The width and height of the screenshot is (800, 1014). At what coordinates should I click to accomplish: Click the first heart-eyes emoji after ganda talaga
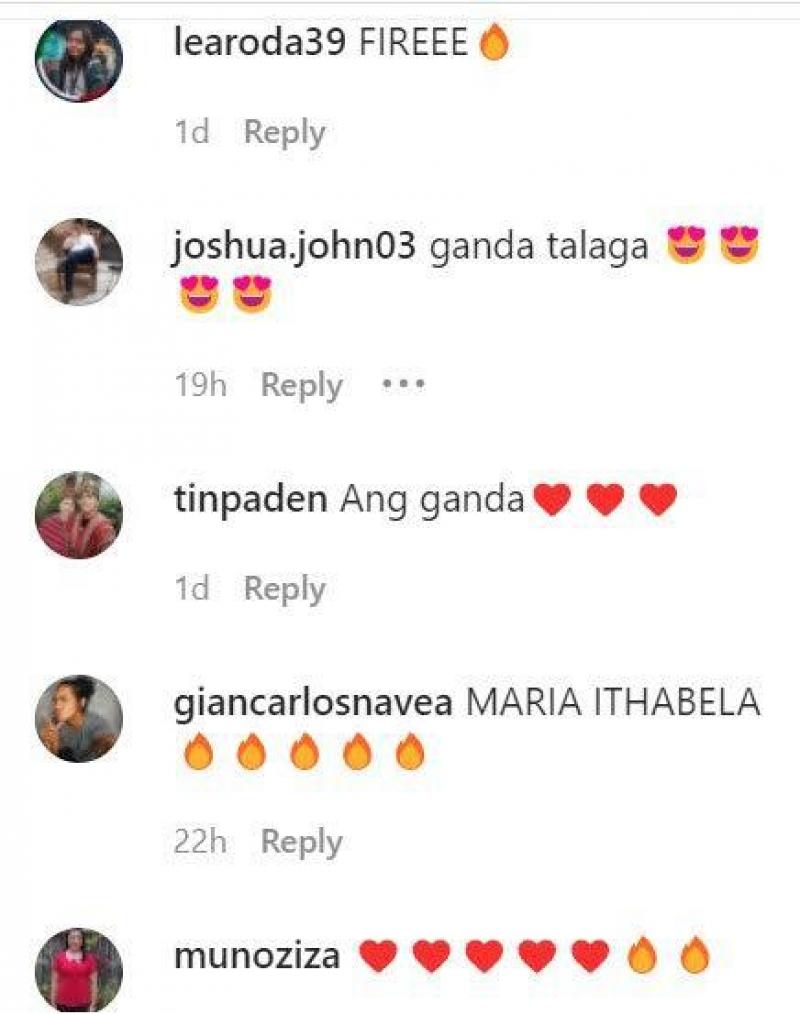pos(686,245)
